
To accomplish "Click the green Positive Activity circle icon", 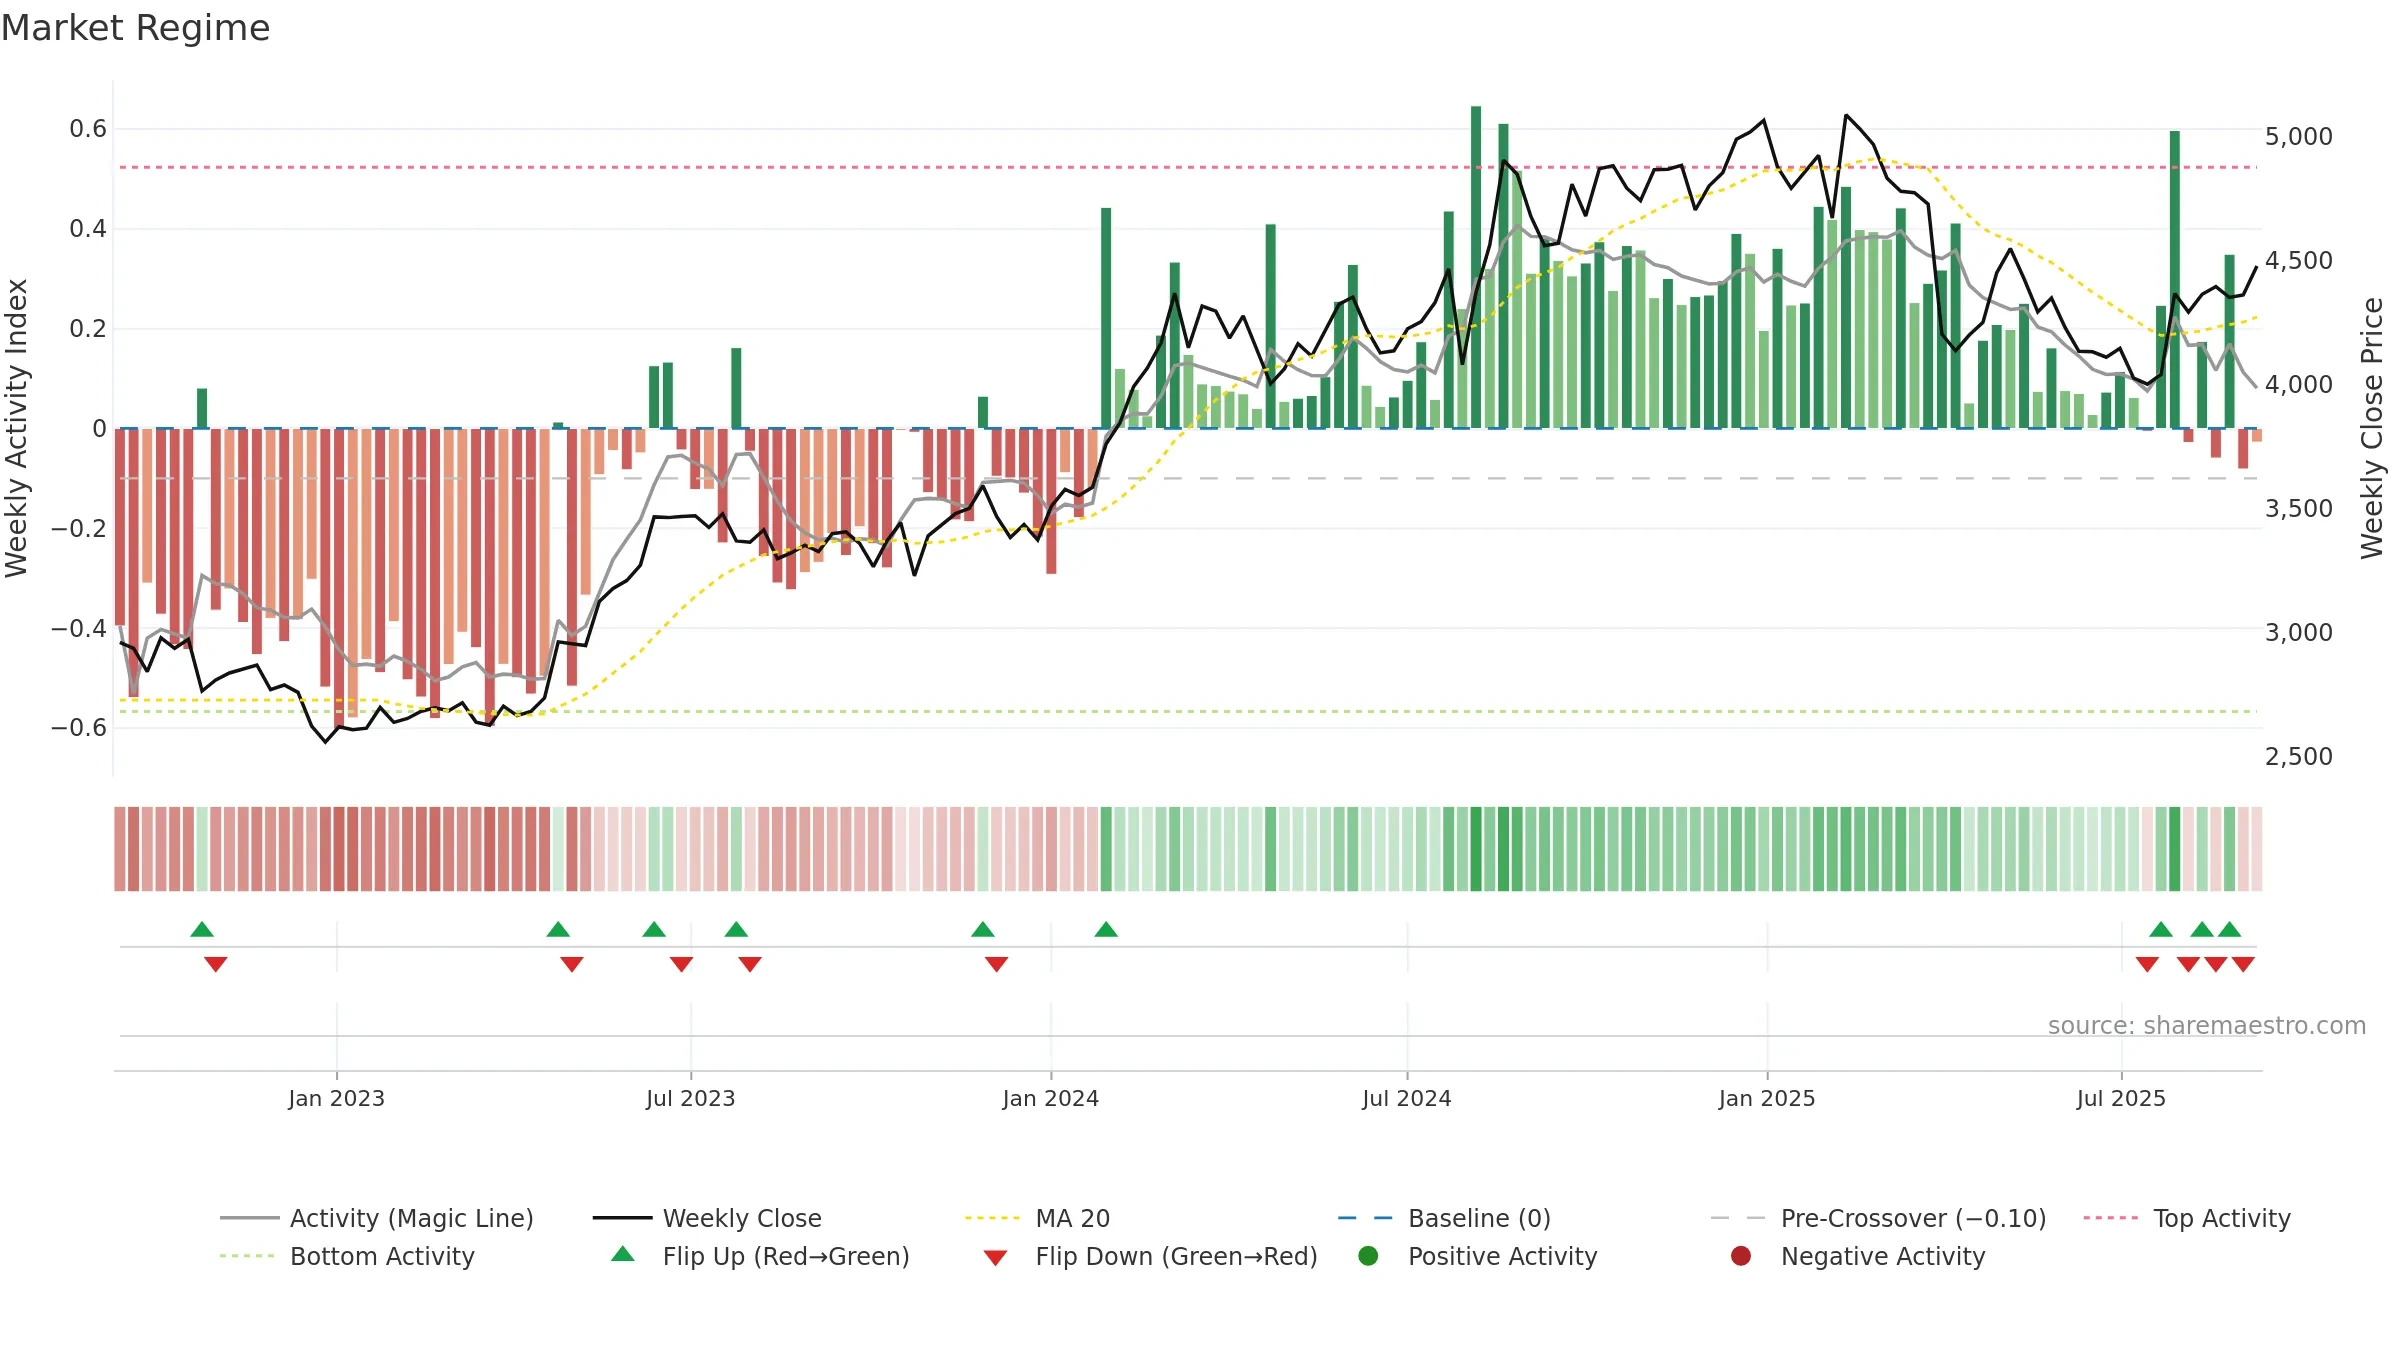I will 1368,1256.
